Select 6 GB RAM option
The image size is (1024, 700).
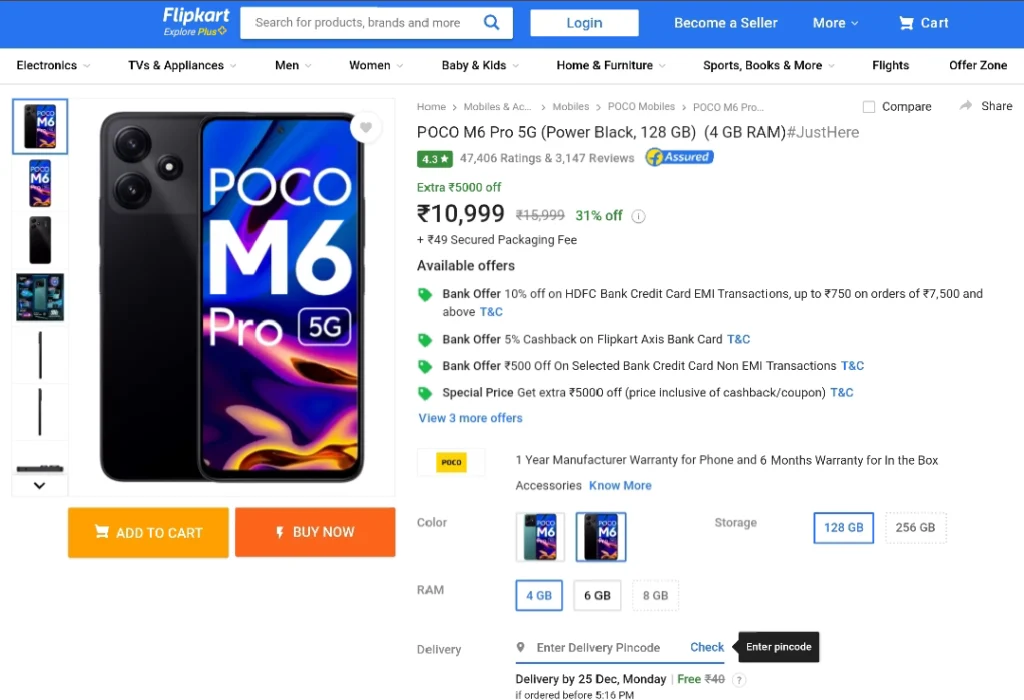tap(597, 596)
